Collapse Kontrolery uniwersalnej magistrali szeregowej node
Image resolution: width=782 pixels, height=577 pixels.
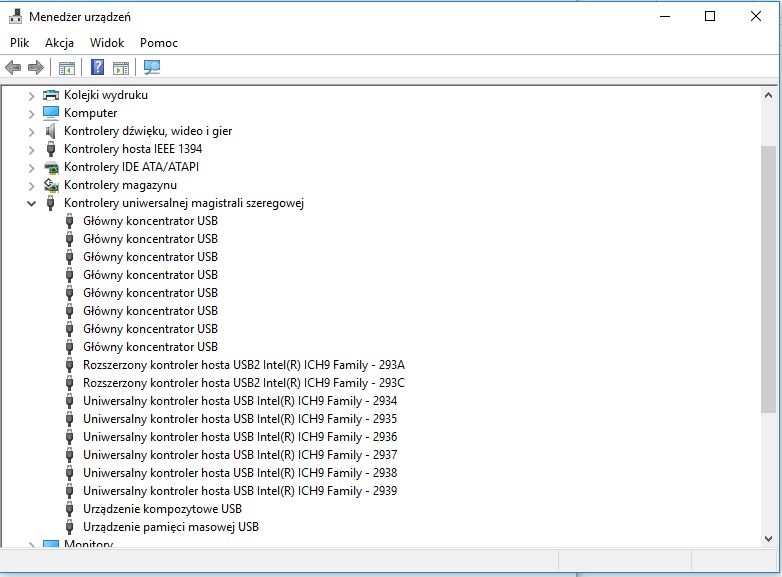[31, 203]
